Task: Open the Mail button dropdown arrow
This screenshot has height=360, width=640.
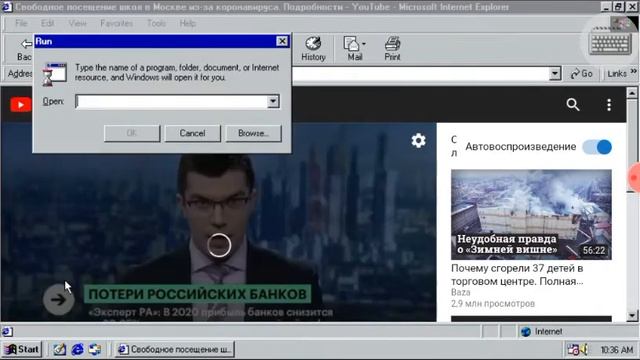Action: 364,44
